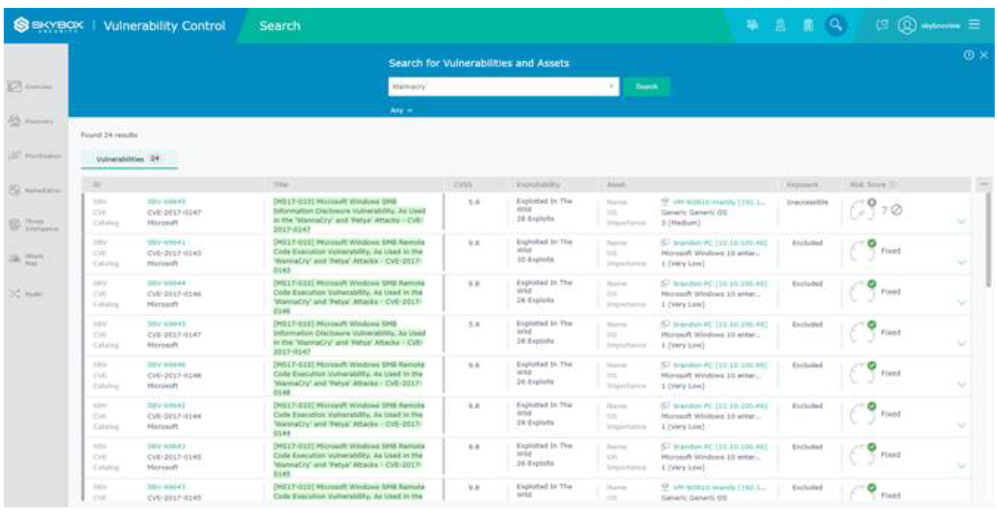Expand the 'Any' filter dropdown

coord(401,110)
